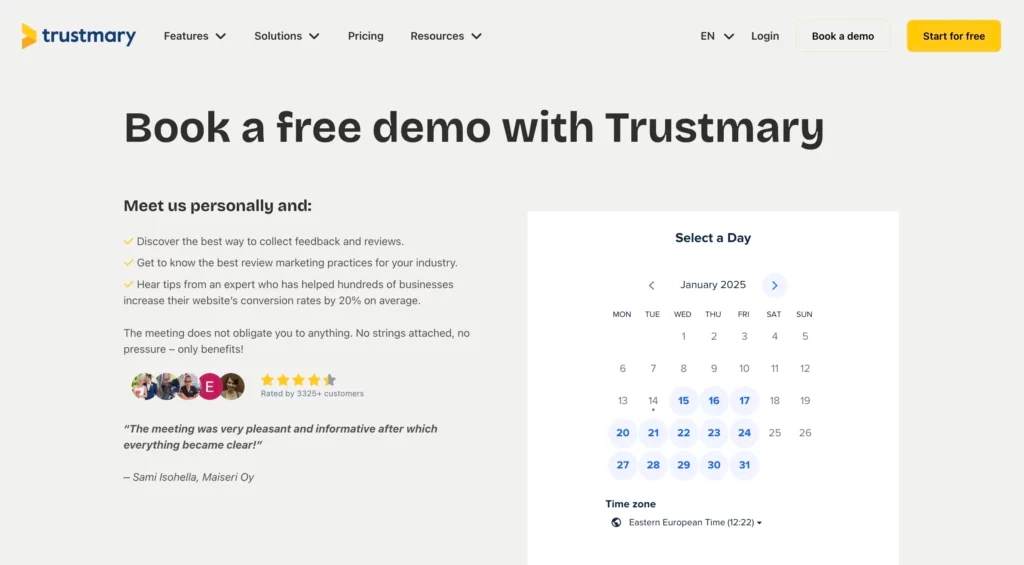Select January 16 in calendar
Screen dimensions: 1024x565
pyautogui.click(x=714, y=400)
